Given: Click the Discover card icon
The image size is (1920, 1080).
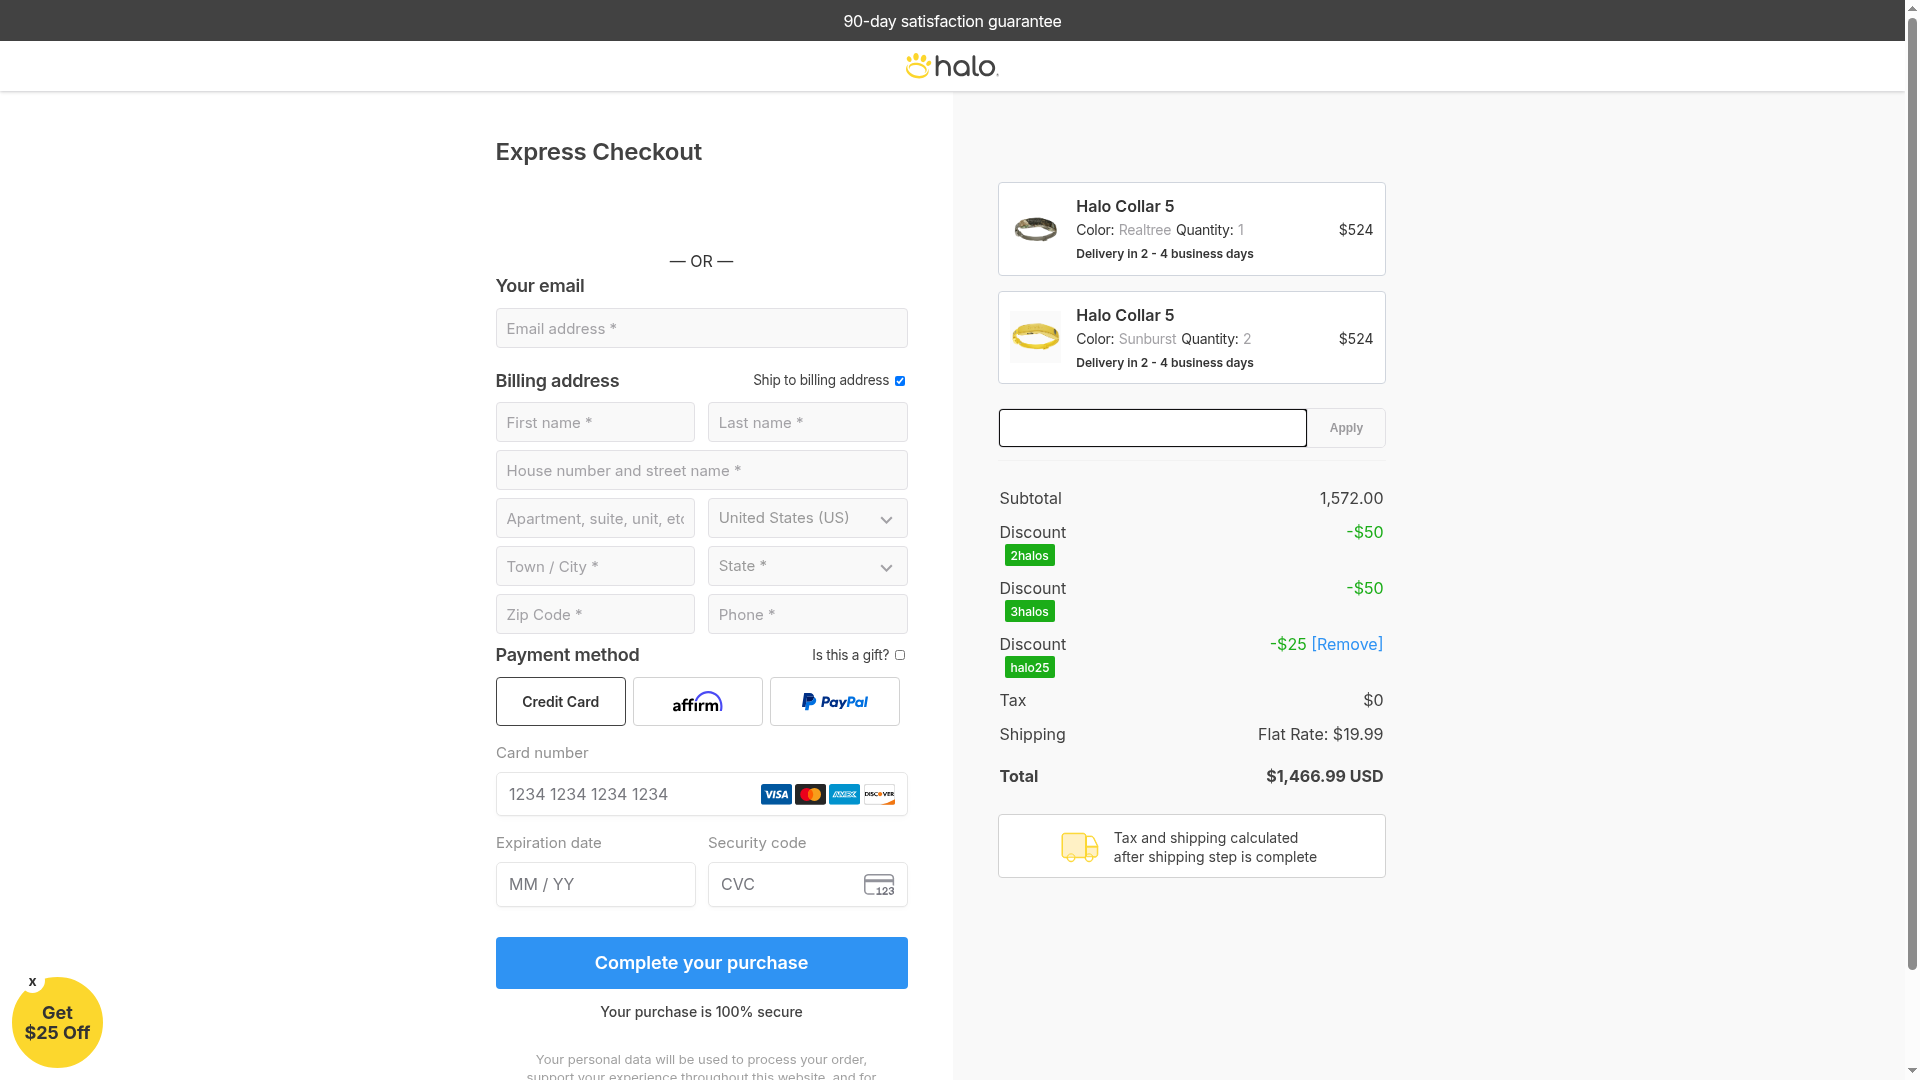Looking at the screenshot, I should tap(879, 795).
